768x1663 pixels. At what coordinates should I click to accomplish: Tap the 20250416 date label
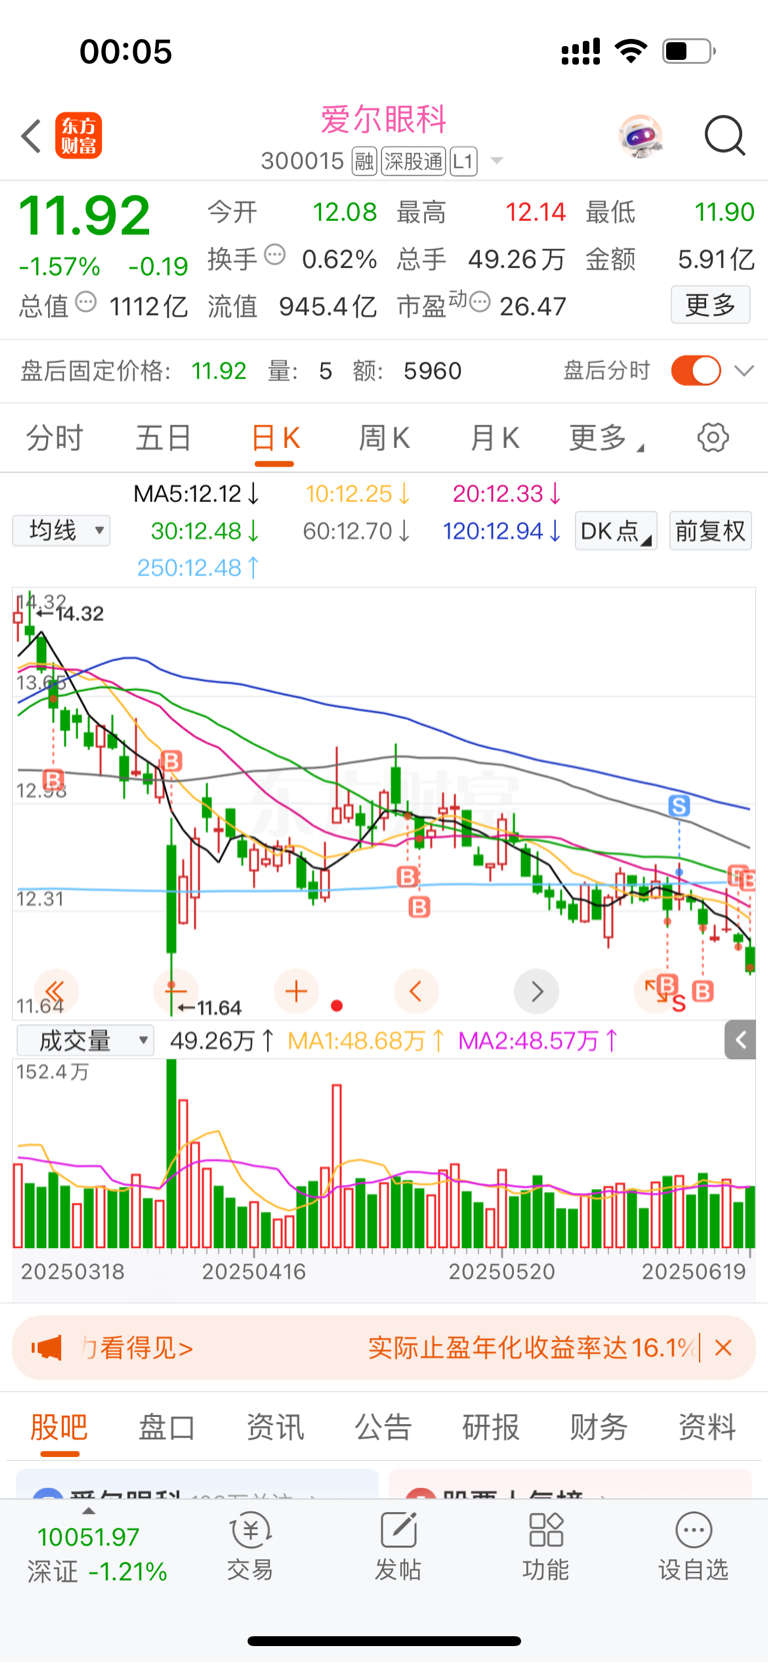click(x=254, y=1272)
